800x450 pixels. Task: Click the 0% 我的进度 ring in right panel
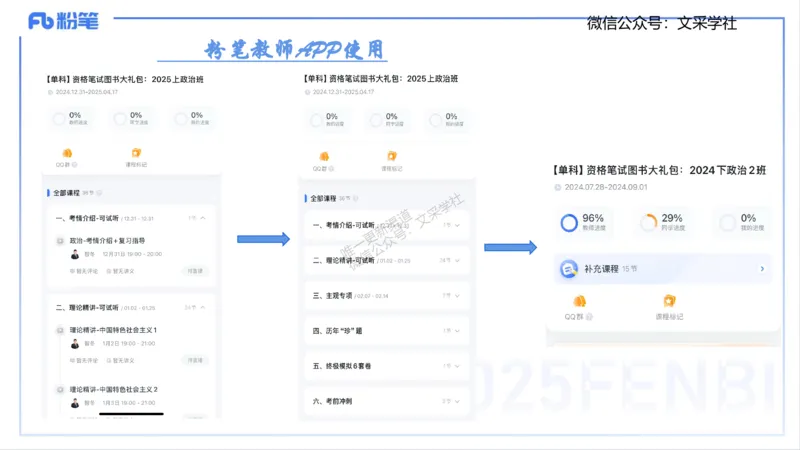tap(728, 223)
